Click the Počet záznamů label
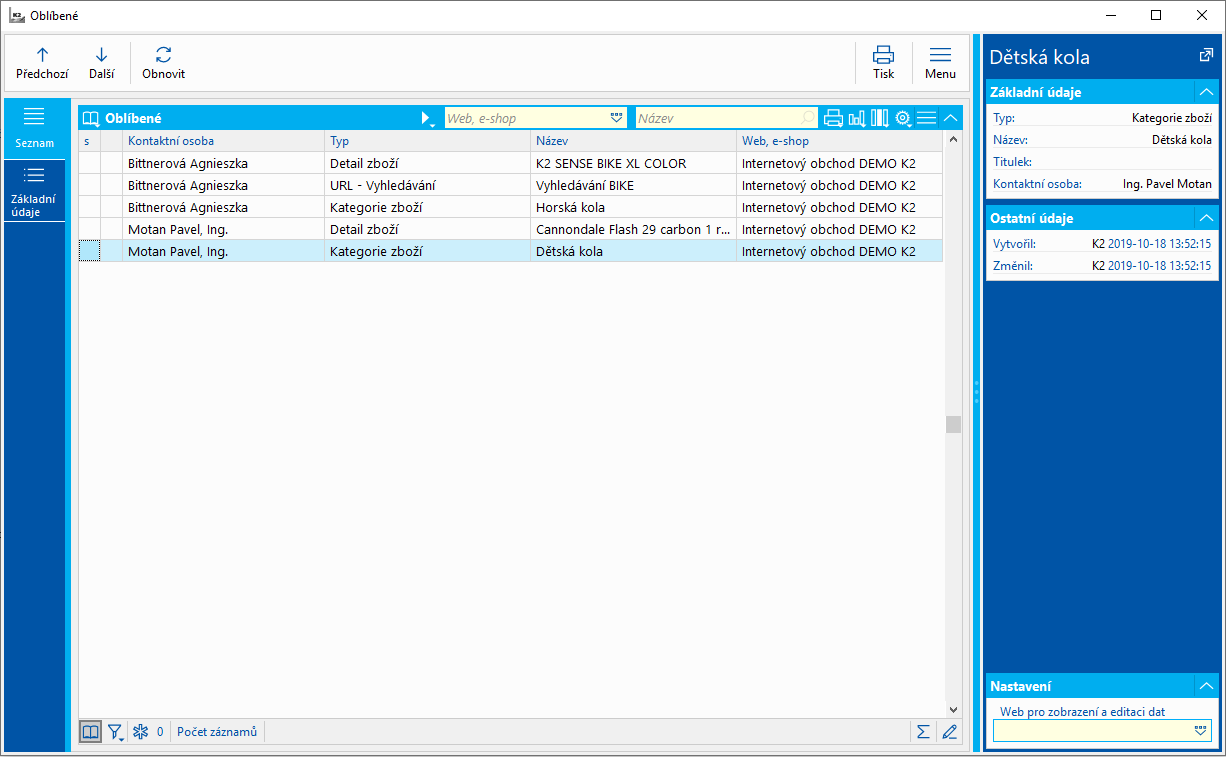The image size is (1226, 757). [217, 732]
